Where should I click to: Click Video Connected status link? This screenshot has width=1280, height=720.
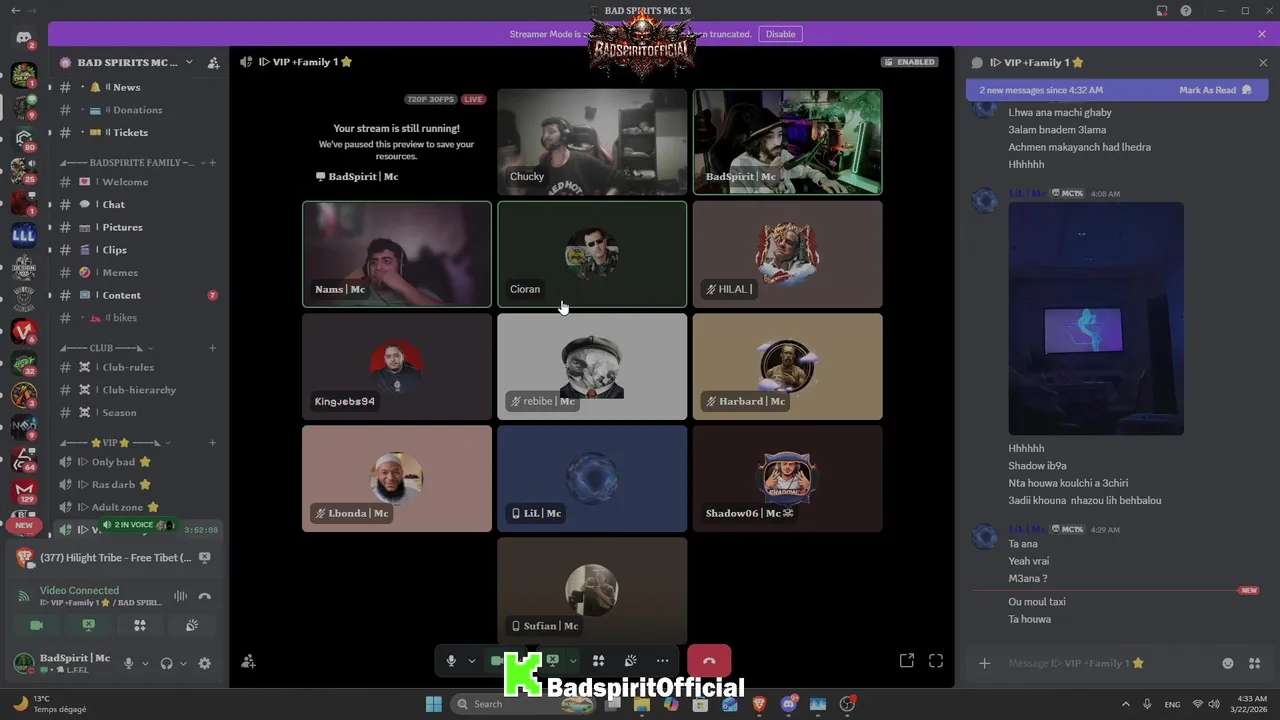click(x=79, y=590)
